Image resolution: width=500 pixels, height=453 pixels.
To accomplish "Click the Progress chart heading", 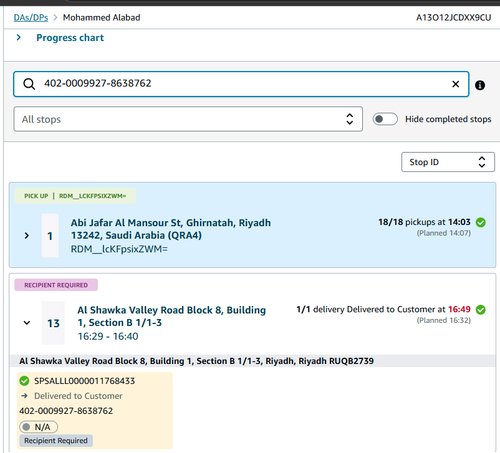I will click(x=70, y=38).
